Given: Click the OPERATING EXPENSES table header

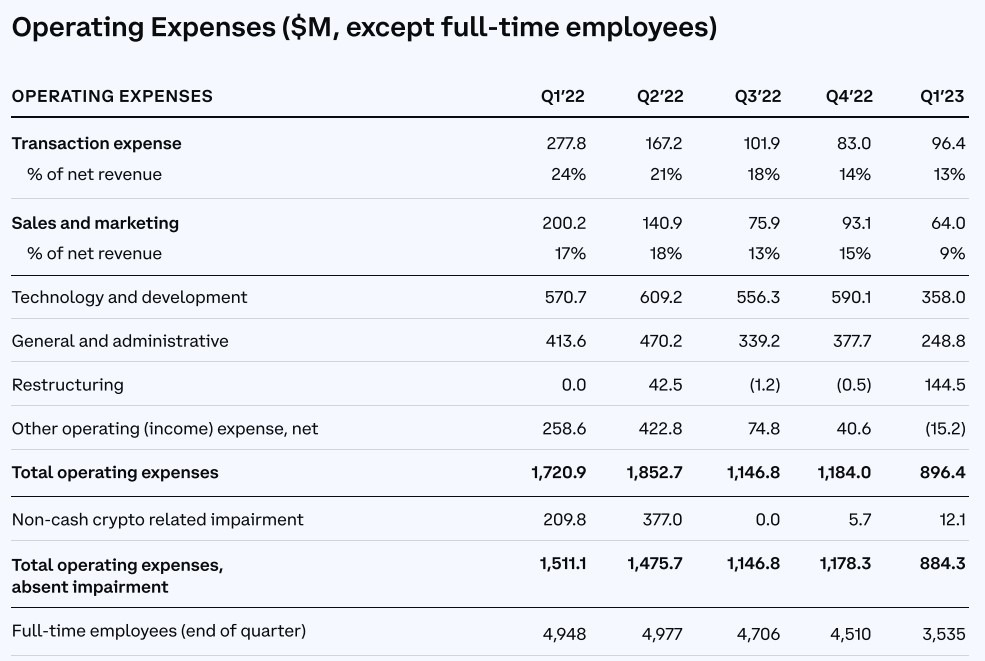Looking at the screenshot, I should pos(112,96).
